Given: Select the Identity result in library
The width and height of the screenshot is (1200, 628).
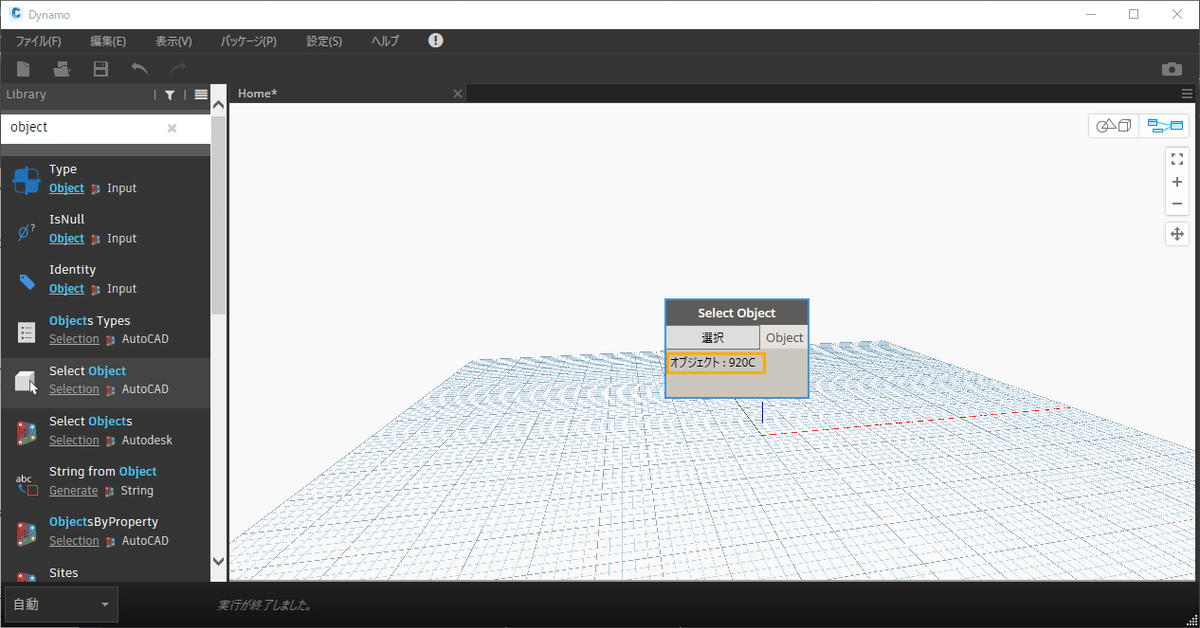Looking at the screenshot, I should point(105,280).
